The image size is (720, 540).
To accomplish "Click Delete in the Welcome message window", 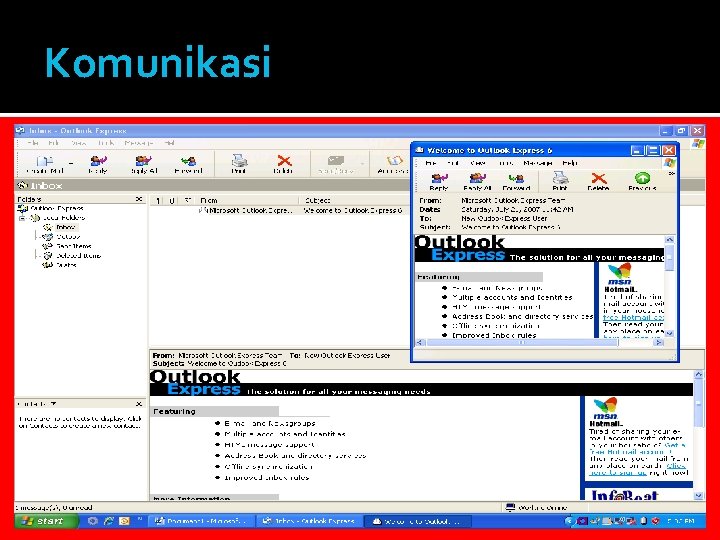I will point(598,182).
